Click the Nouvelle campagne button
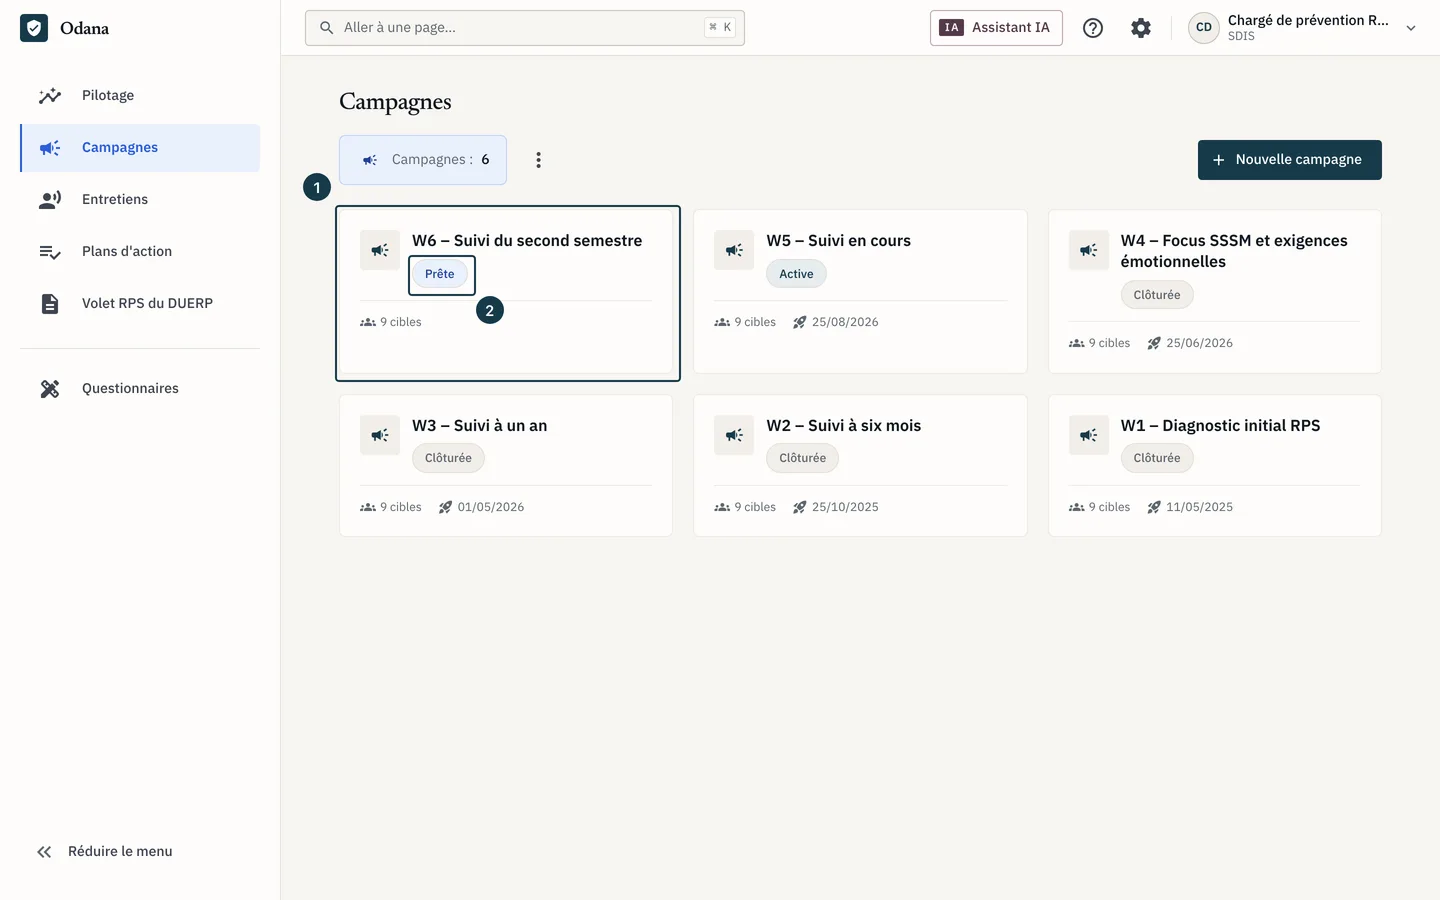 (1290, 160)
